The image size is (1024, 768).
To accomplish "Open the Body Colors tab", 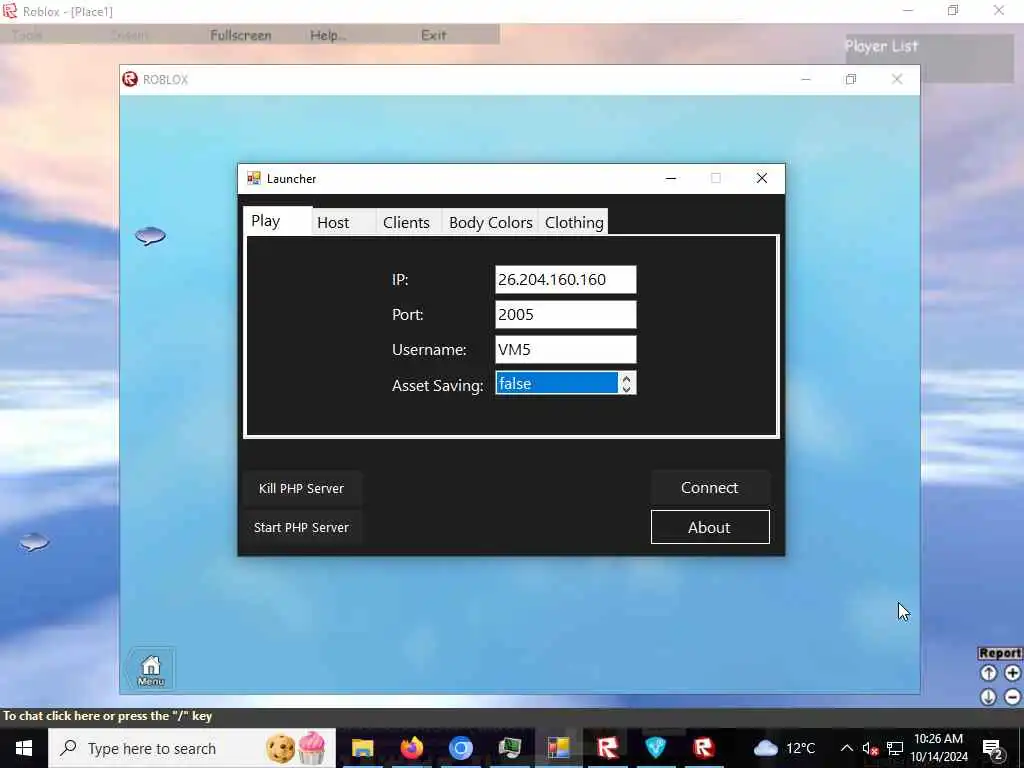I will [490, 223].
